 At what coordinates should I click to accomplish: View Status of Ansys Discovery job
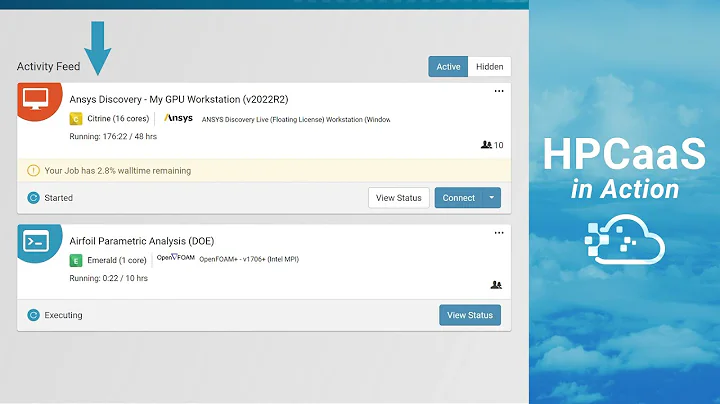[x=399, y=198]
